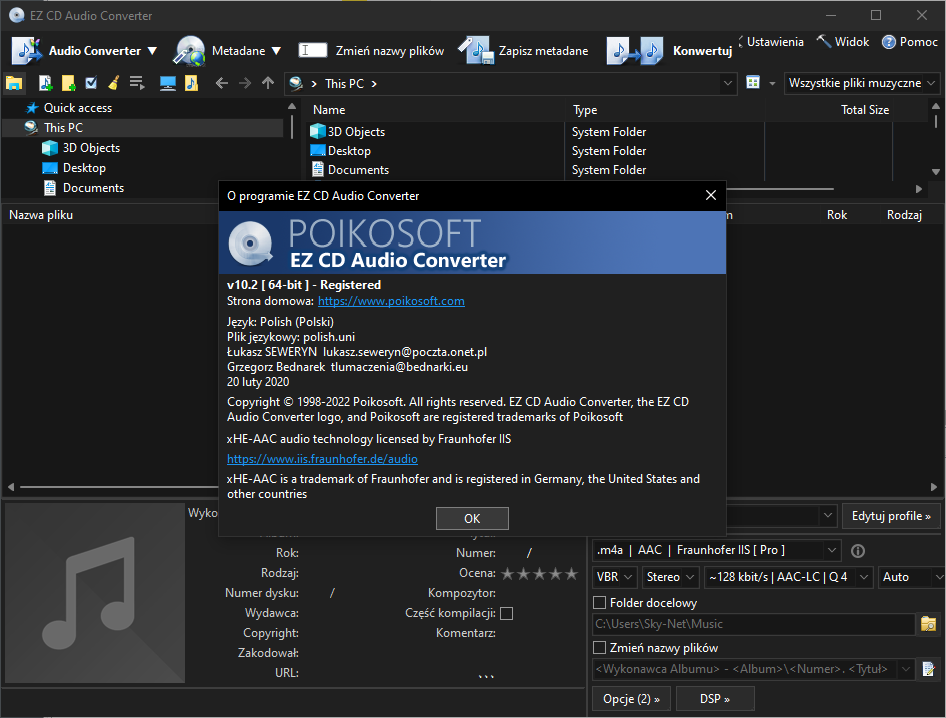Open the Audio Converter mode icon

(27, 51)
